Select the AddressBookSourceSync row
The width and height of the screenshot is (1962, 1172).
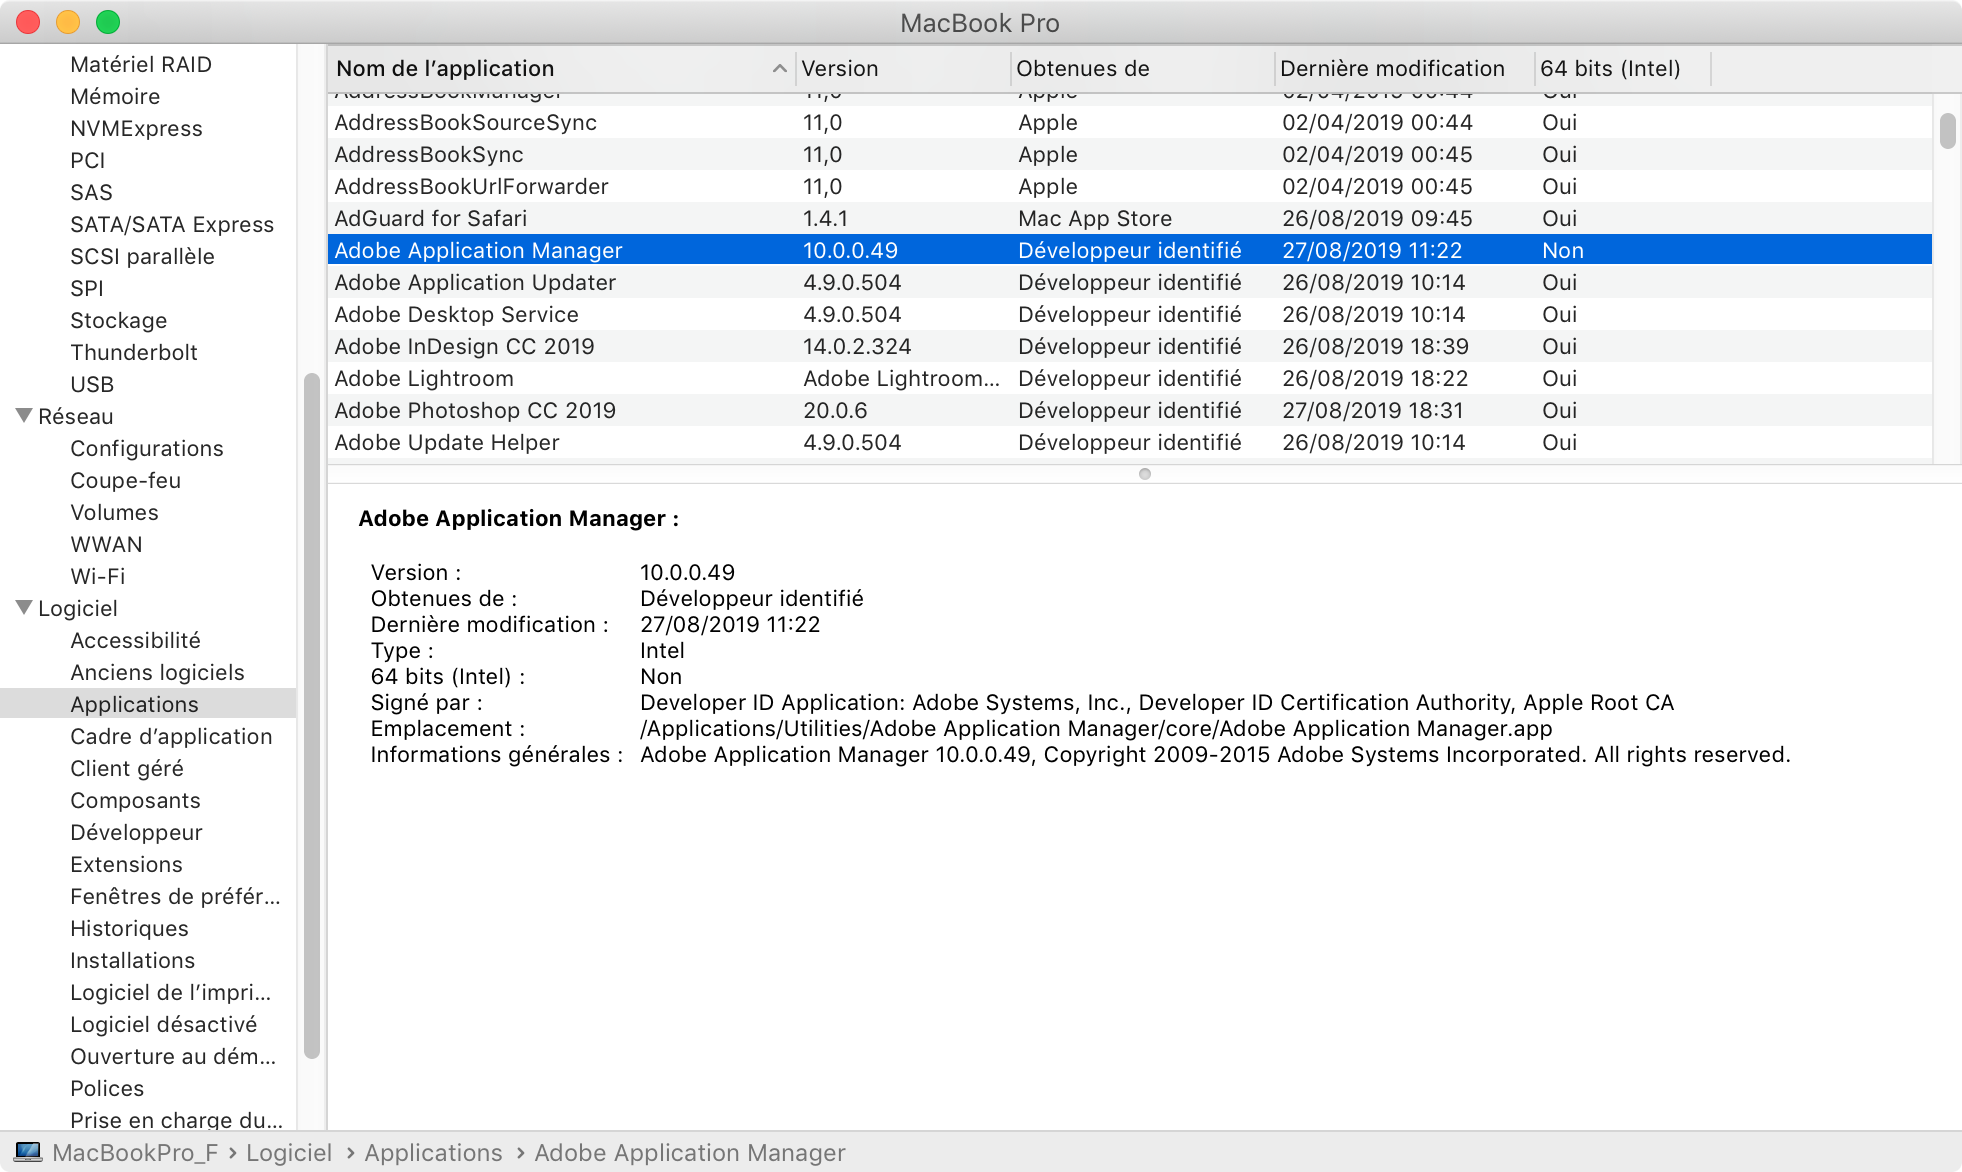[1130, 122]
